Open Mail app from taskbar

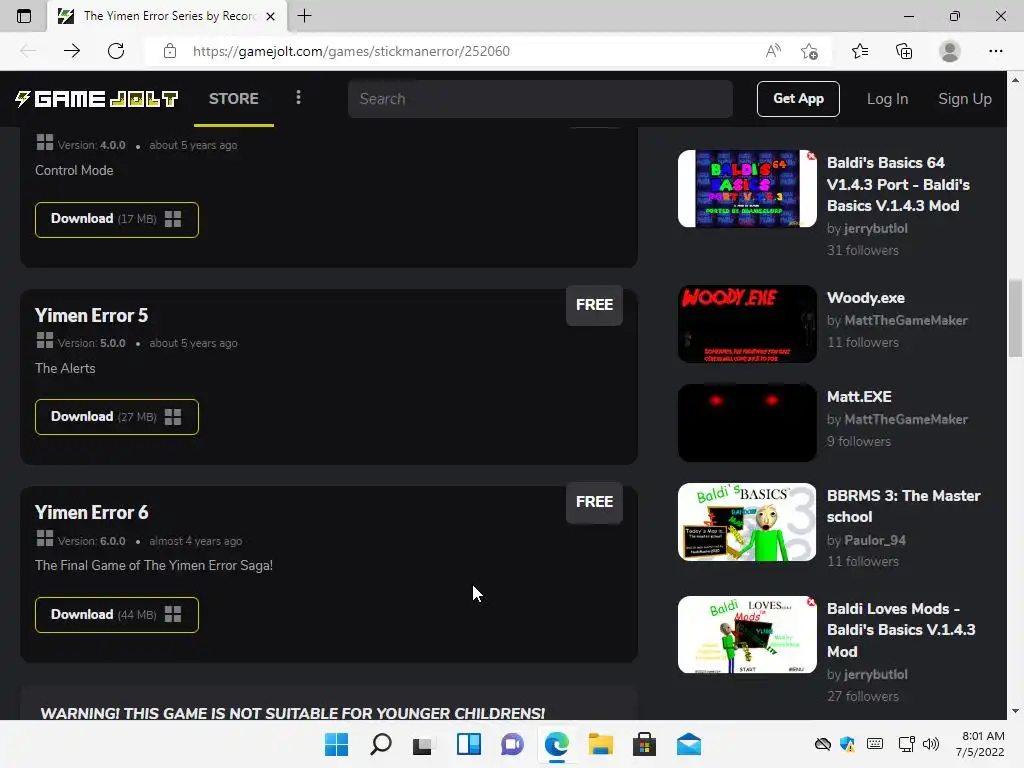[689, 744]
